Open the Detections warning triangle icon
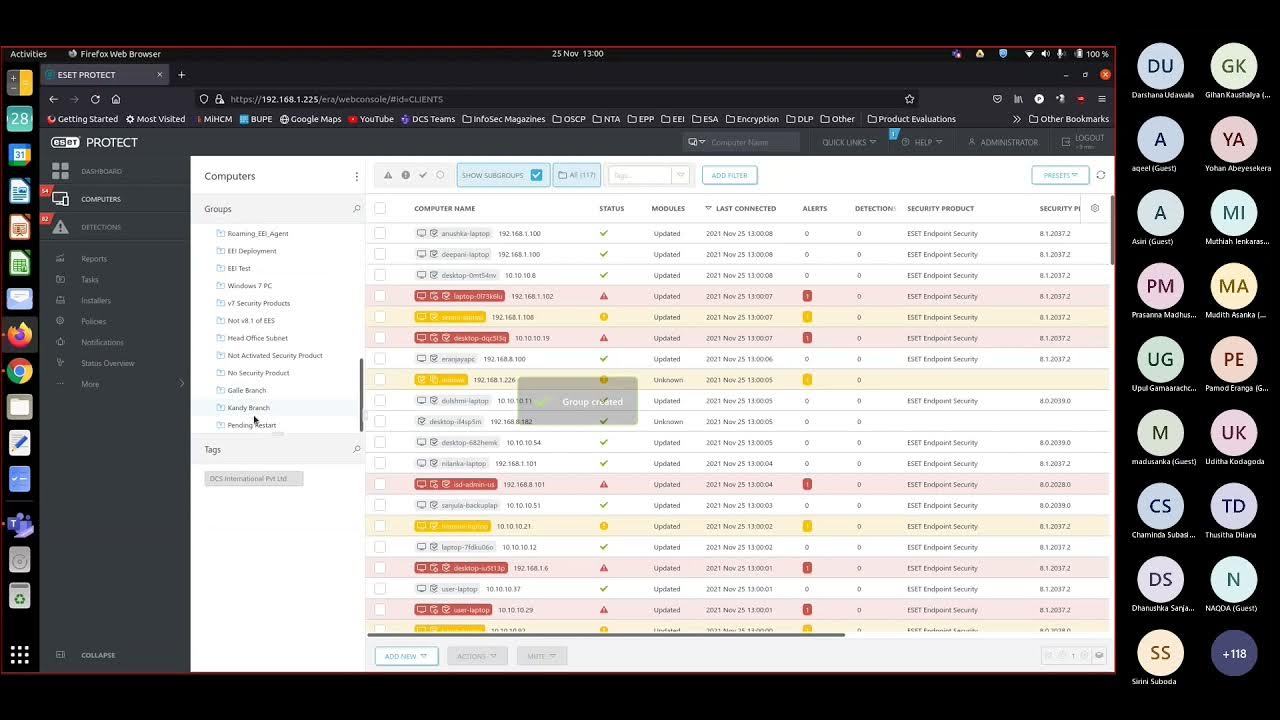This screenshot has height=720, width=1280. coord(60,227)
